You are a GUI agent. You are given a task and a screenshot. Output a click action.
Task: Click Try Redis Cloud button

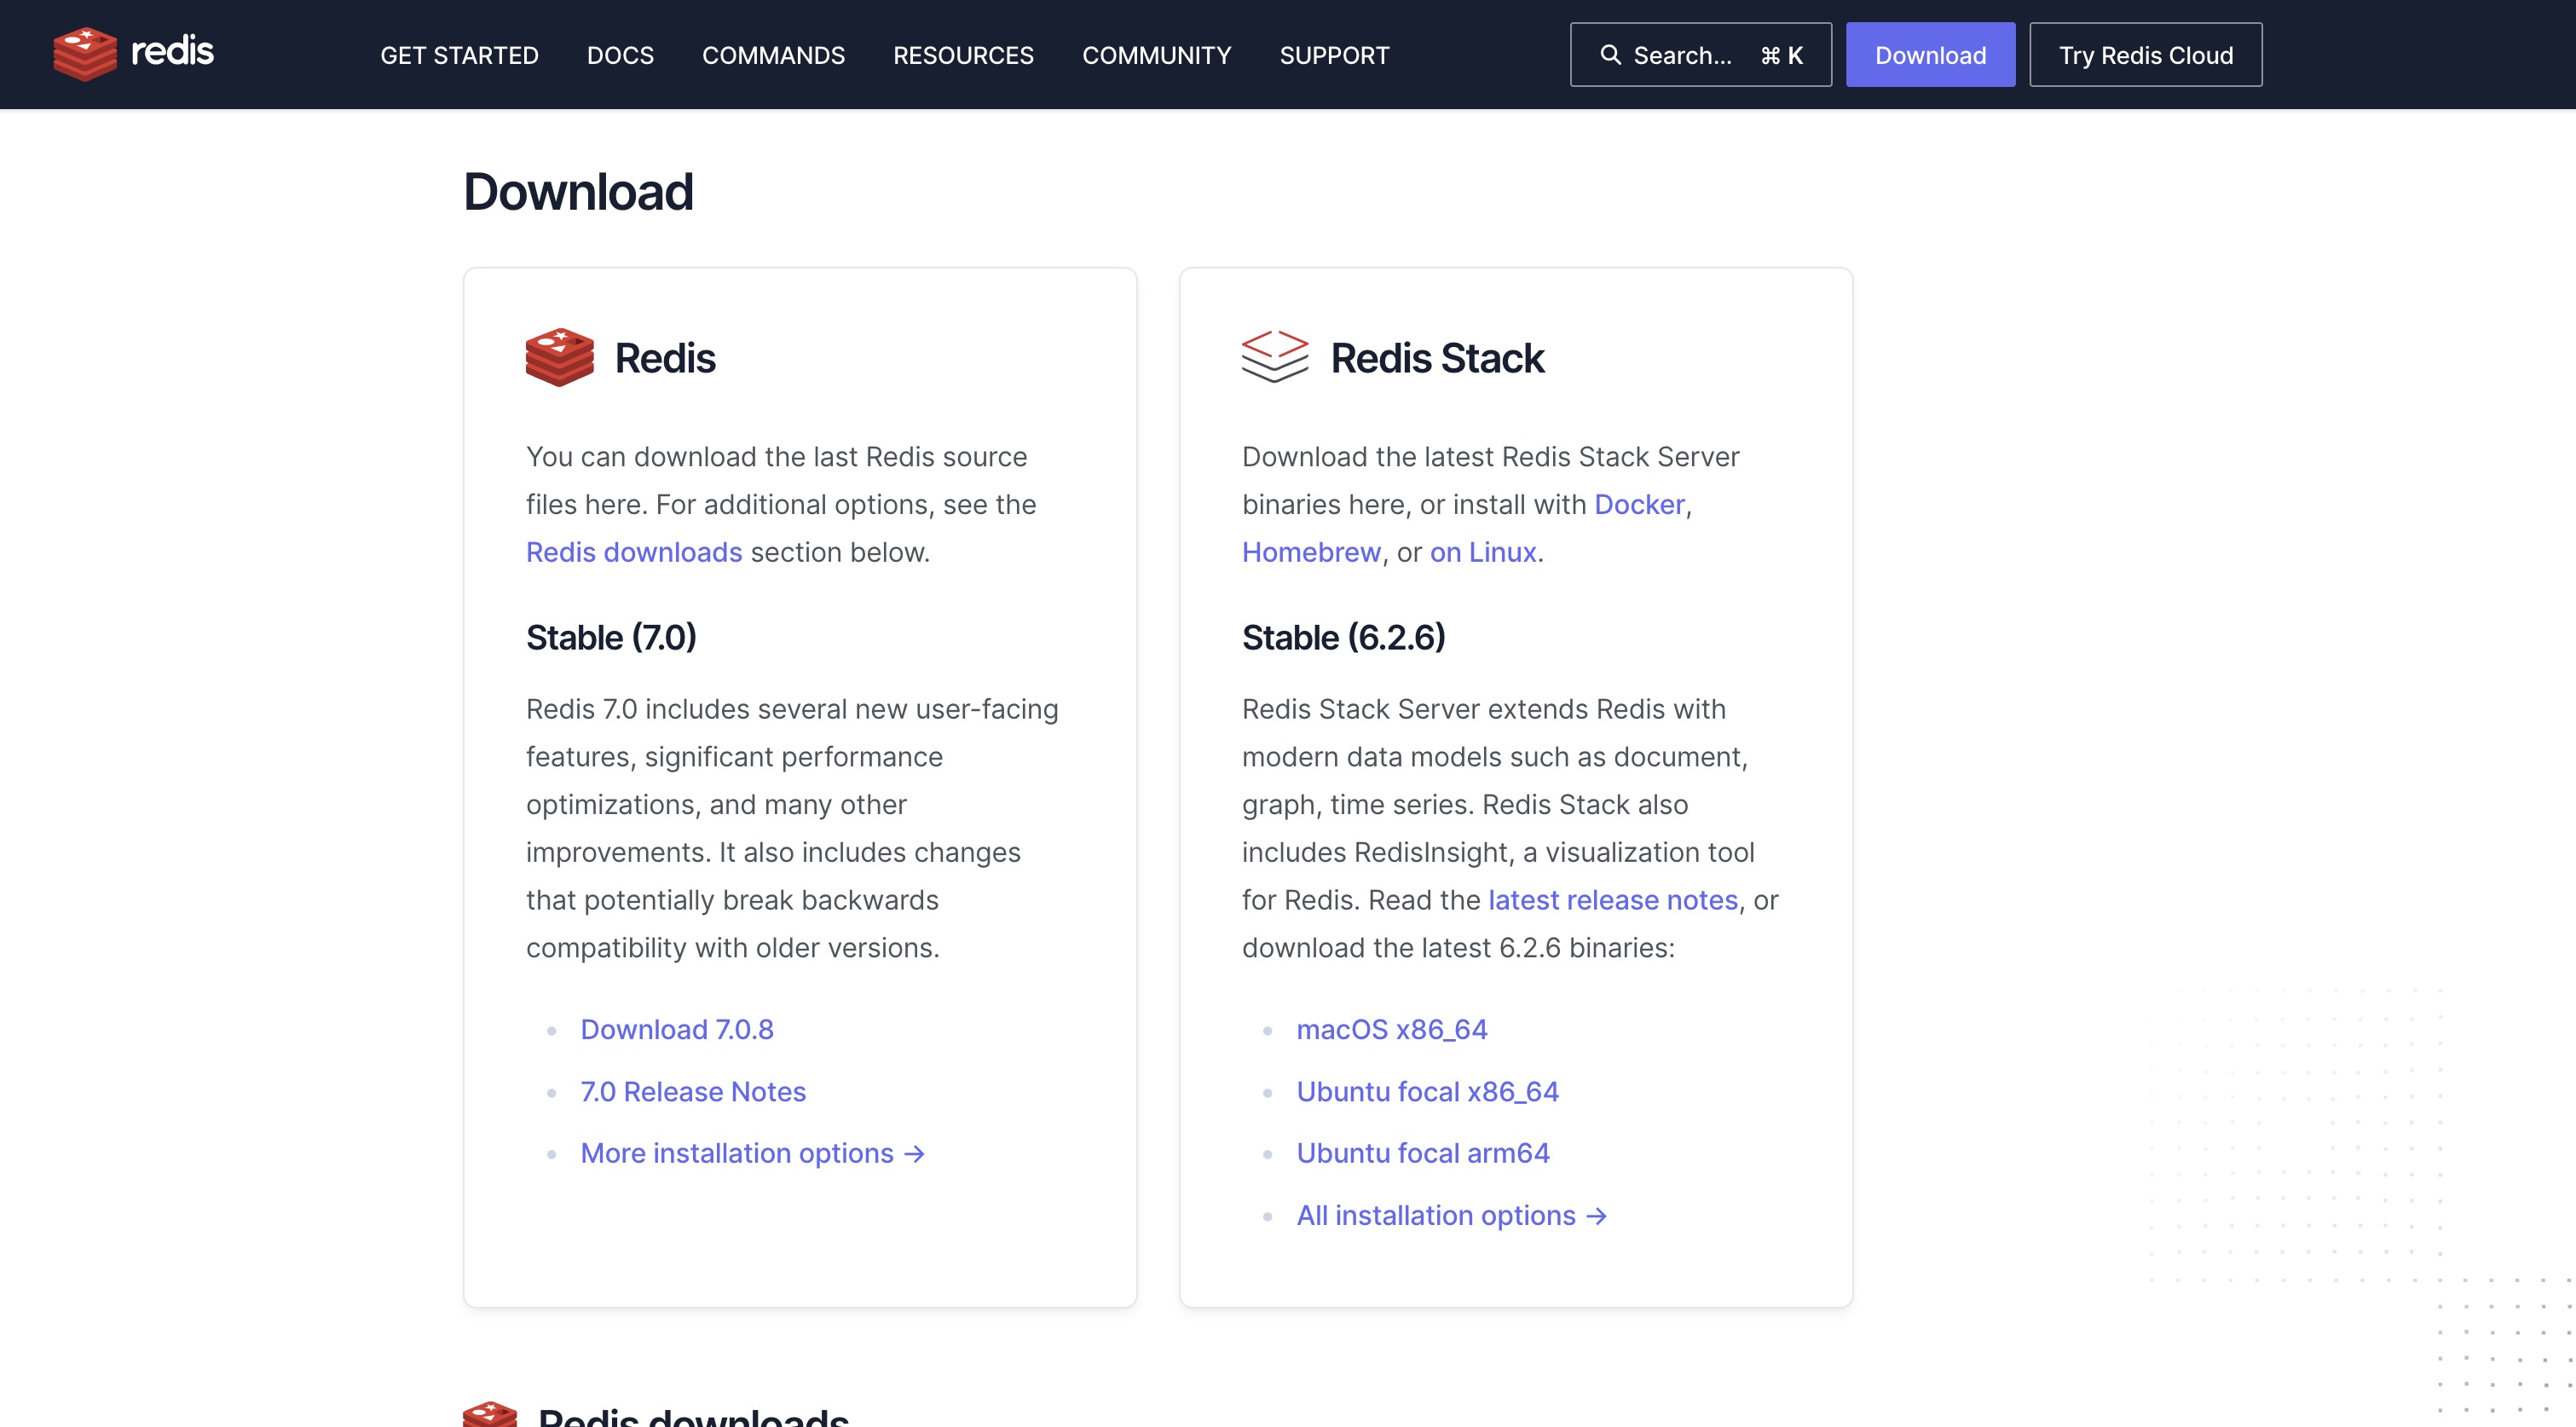pos(2146,55)
